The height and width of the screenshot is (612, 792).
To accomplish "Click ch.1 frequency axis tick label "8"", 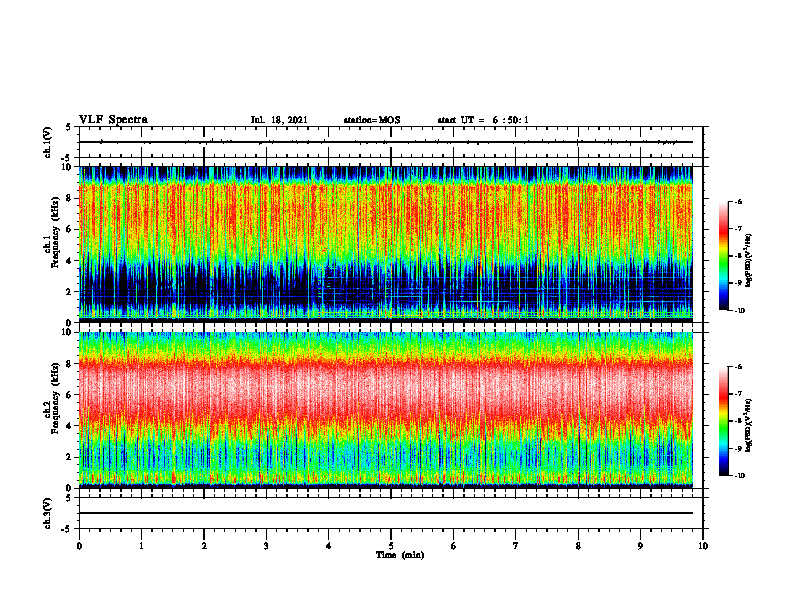I will [x=70, y=198].
